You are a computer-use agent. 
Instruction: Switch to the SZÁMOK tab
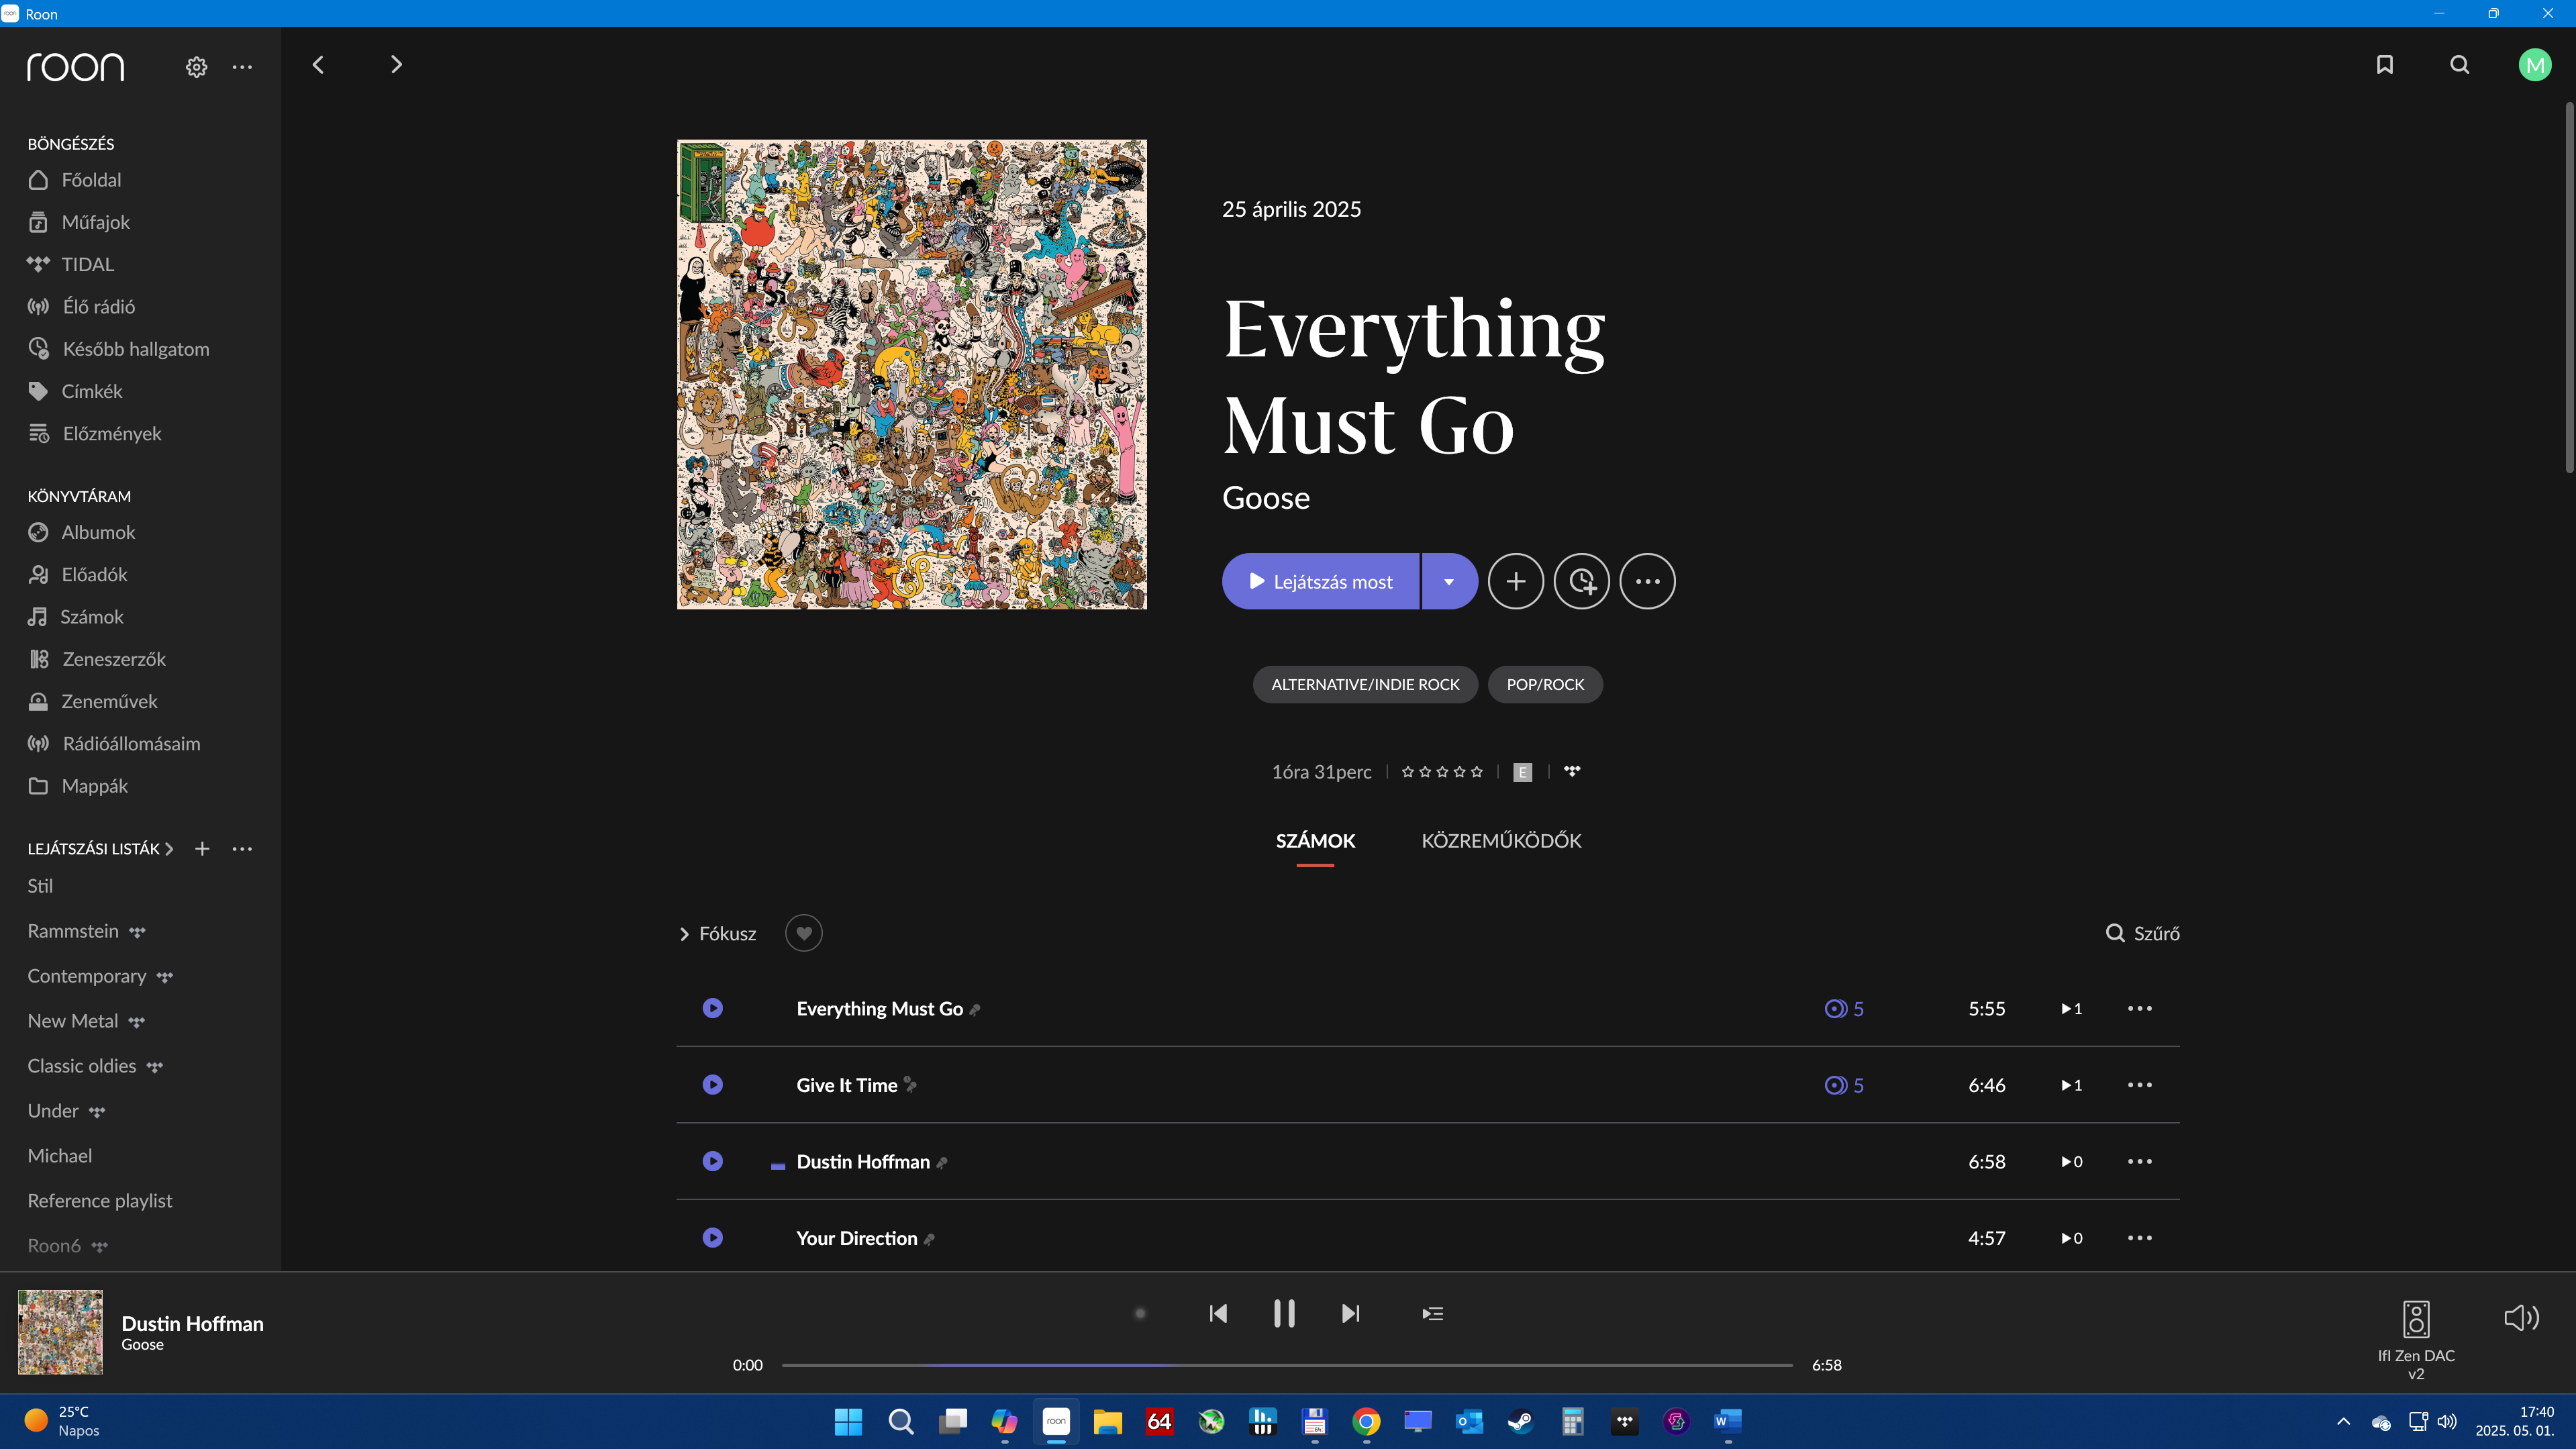(x=1315, y=841)
